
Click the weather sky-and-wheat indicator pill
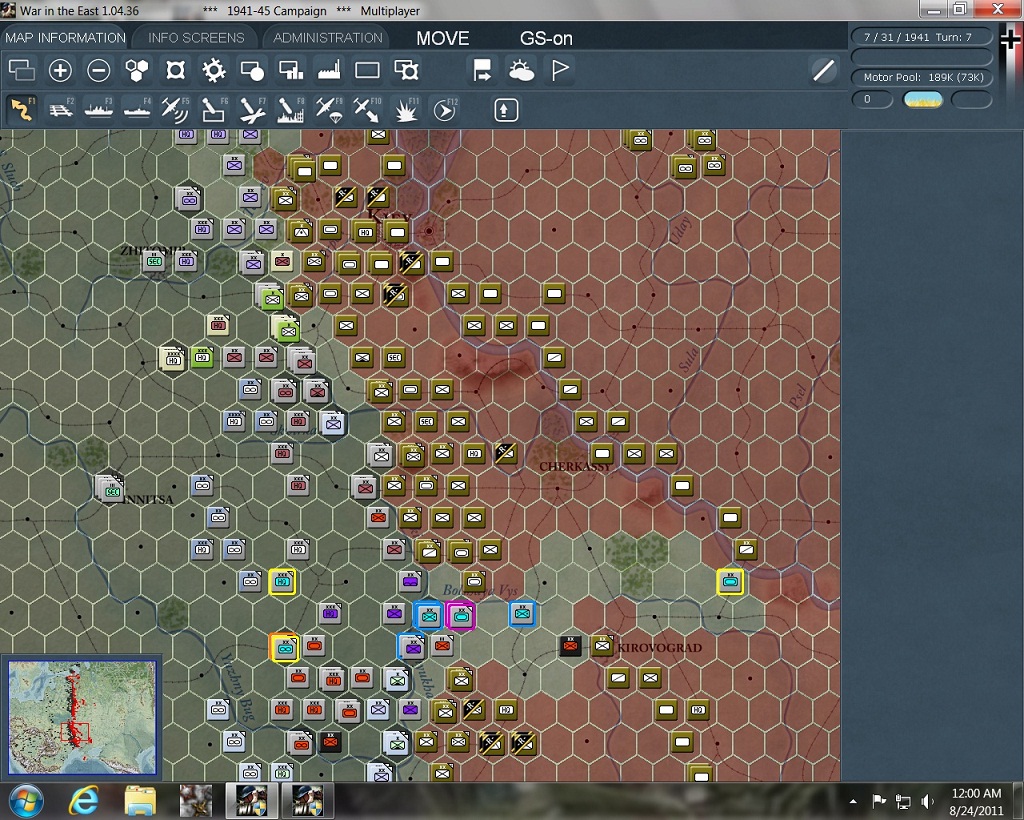point(922,100)
